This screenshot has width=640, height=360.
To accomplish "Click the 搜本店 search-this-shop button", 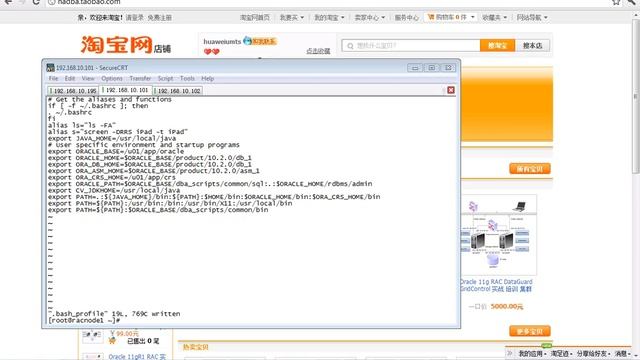I will (532, 45).
